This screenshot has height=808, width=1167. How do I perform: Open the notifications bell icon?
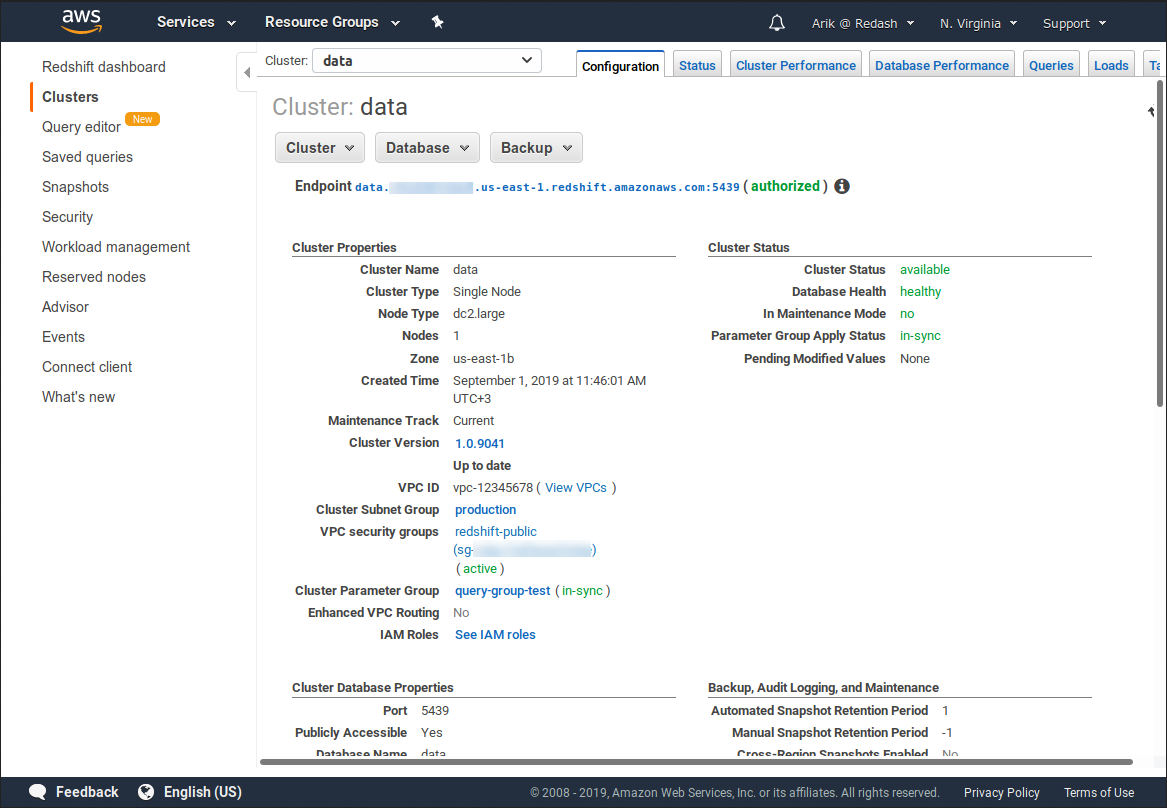point(776,23)
